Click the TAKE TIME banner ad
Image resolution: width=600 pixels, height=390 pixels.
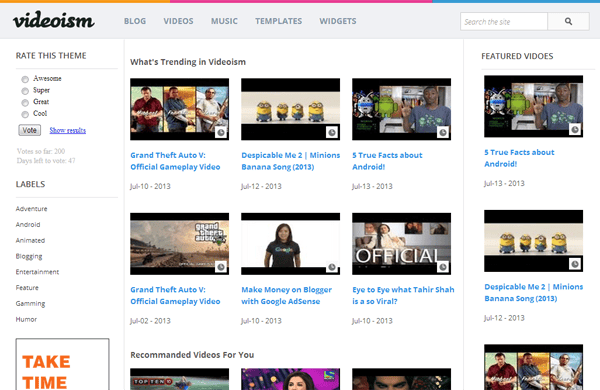(62, 364)
